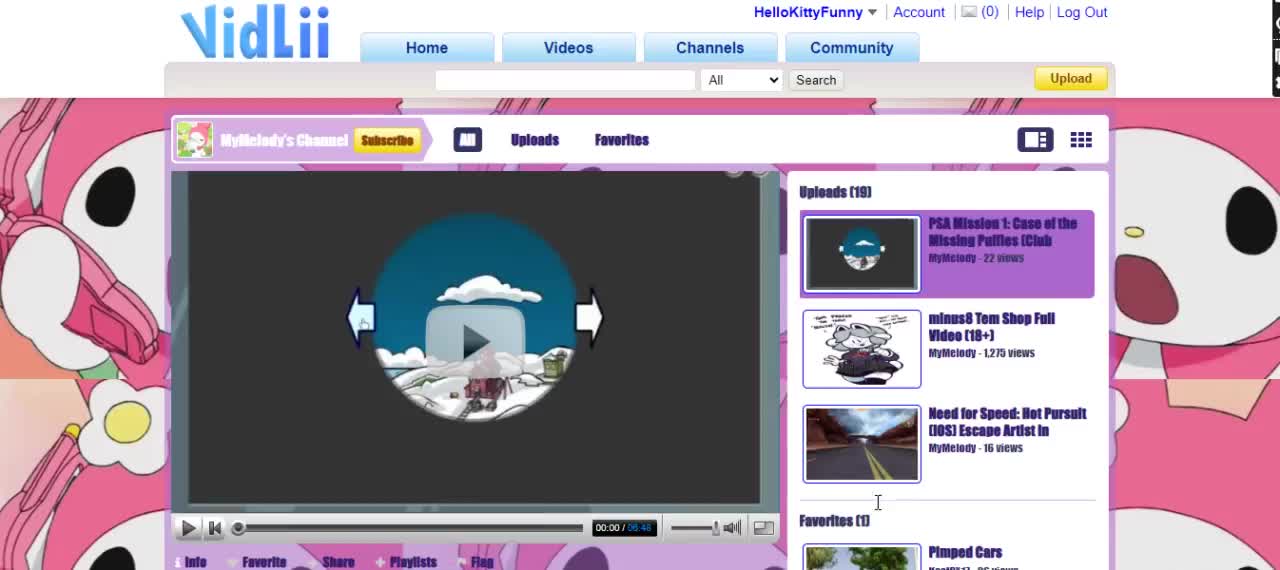Click 'MyMelody - 1,275 views' text
This screenshot has height=570, width=1280.
981,353
